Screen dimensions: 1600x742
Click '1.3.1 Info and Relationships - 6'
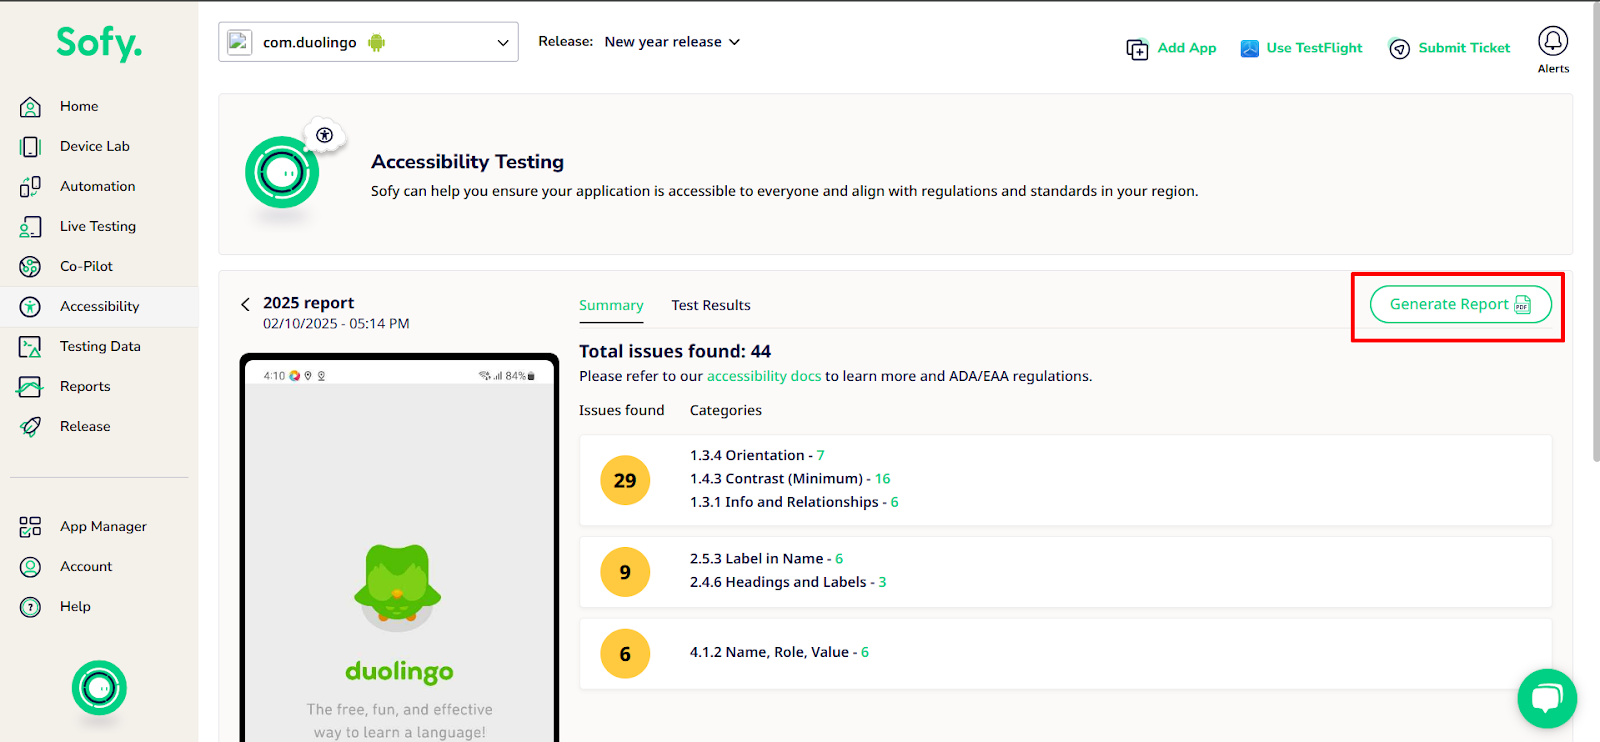click(794, 502)
